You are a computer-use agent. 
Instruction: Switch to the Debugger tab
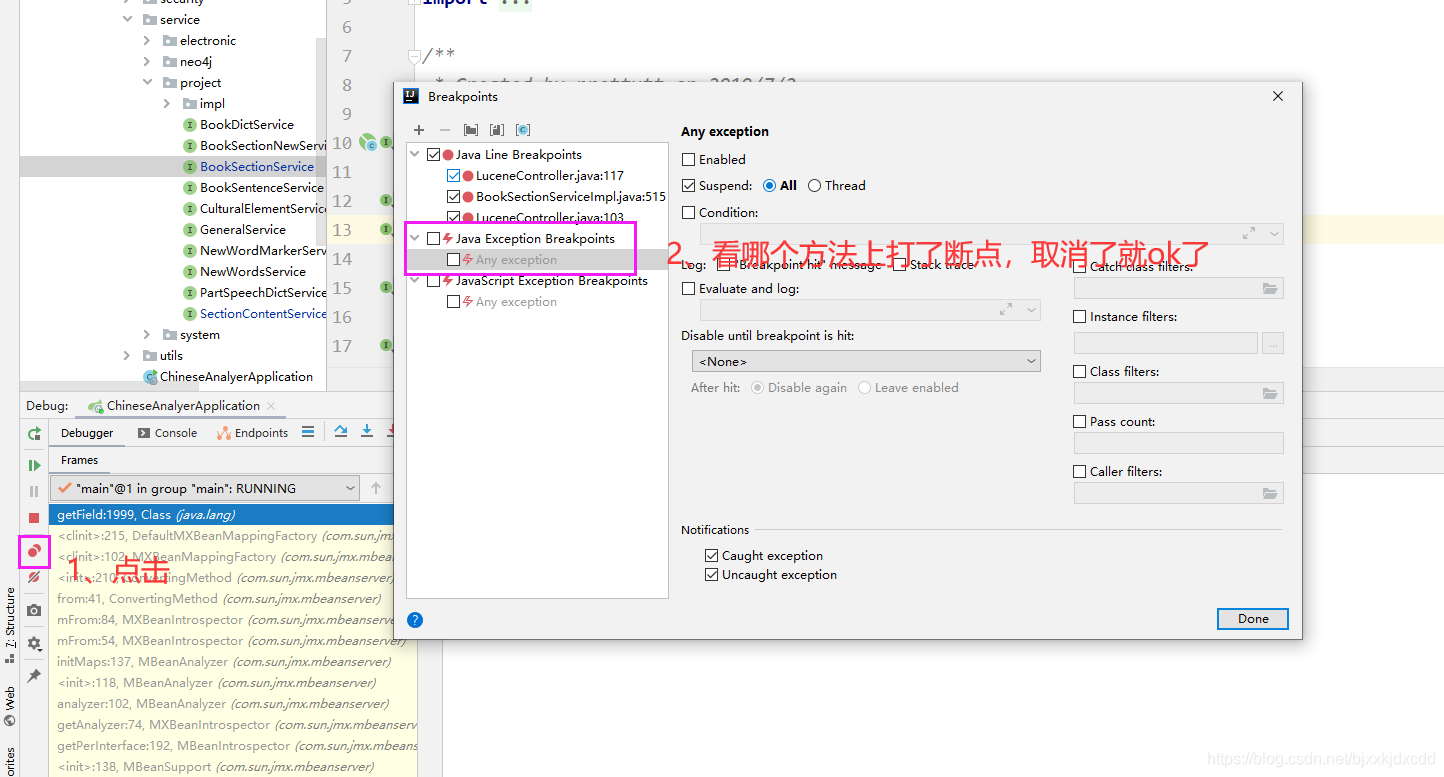coord(87,433)
